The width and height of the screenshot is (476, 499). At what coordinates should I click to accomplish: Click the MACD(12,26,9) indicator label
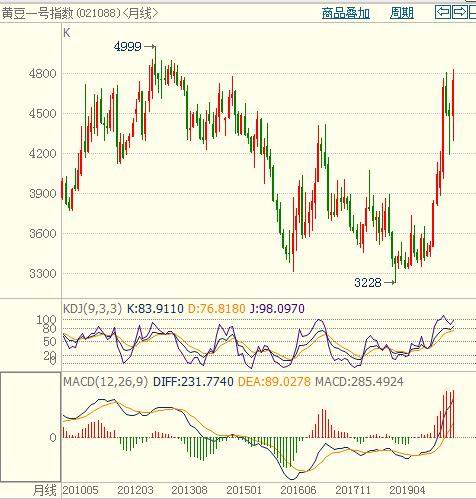point(105,382)
